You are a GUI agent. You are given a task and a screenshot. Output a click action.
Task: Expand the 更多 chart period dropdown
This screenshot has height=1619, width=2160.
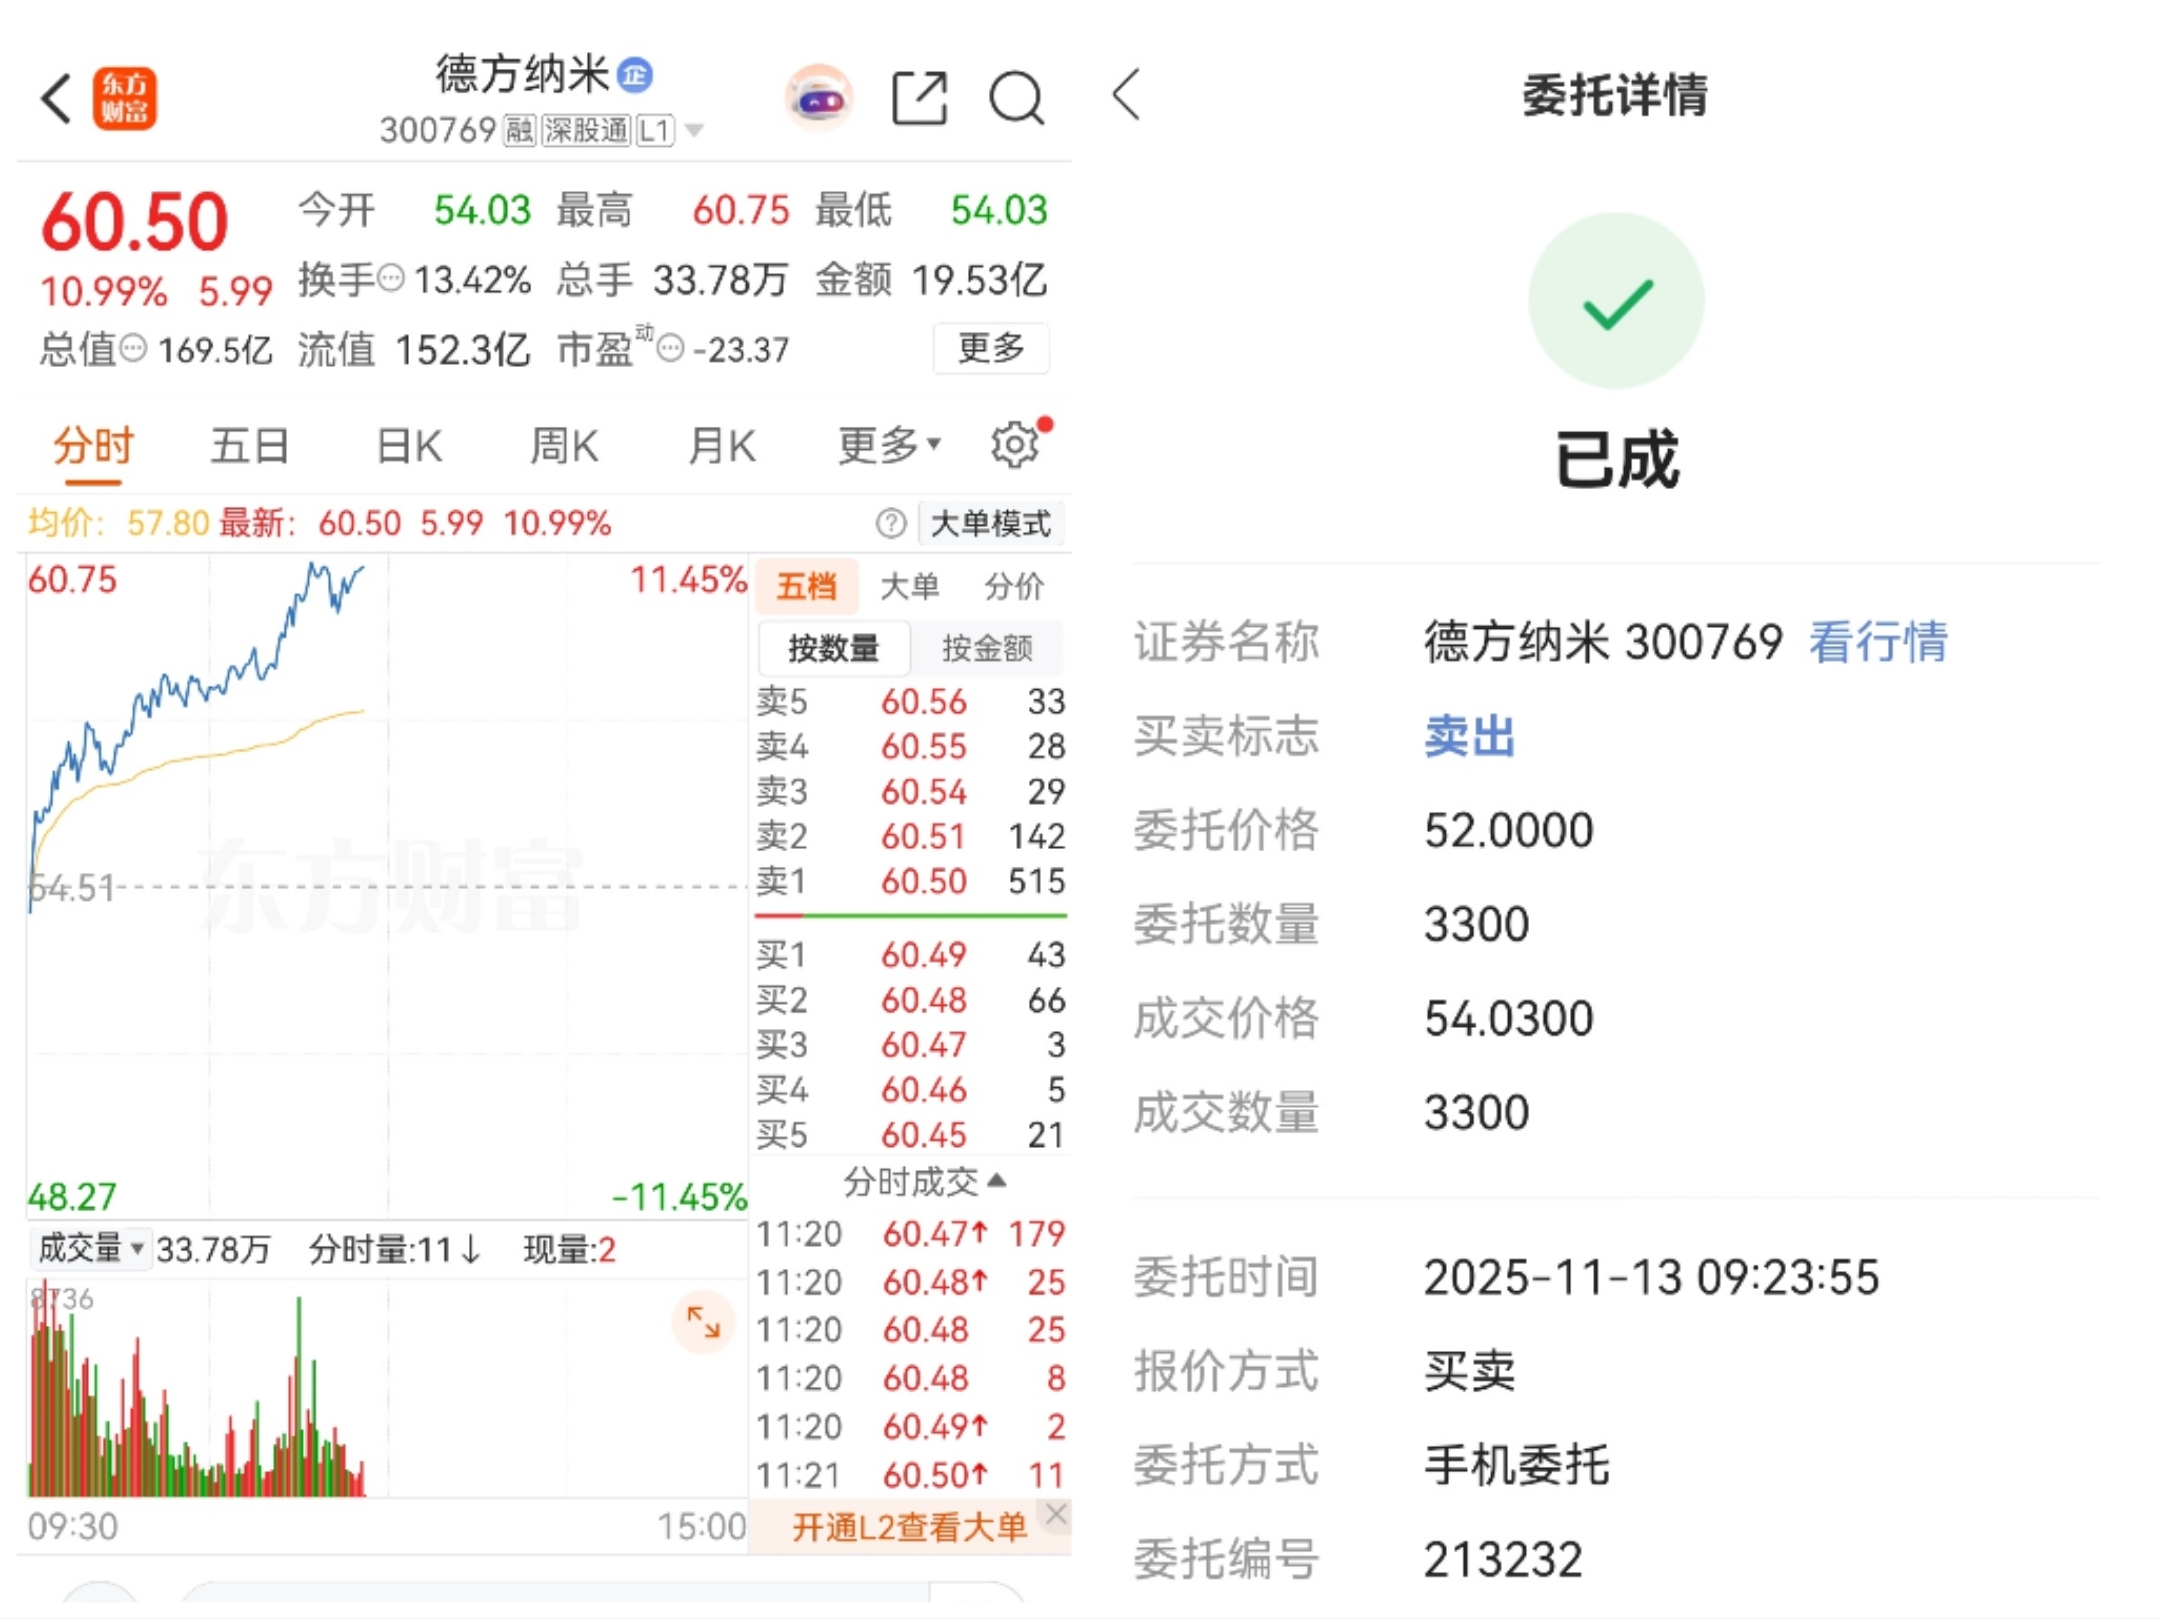tap(888, 445)
